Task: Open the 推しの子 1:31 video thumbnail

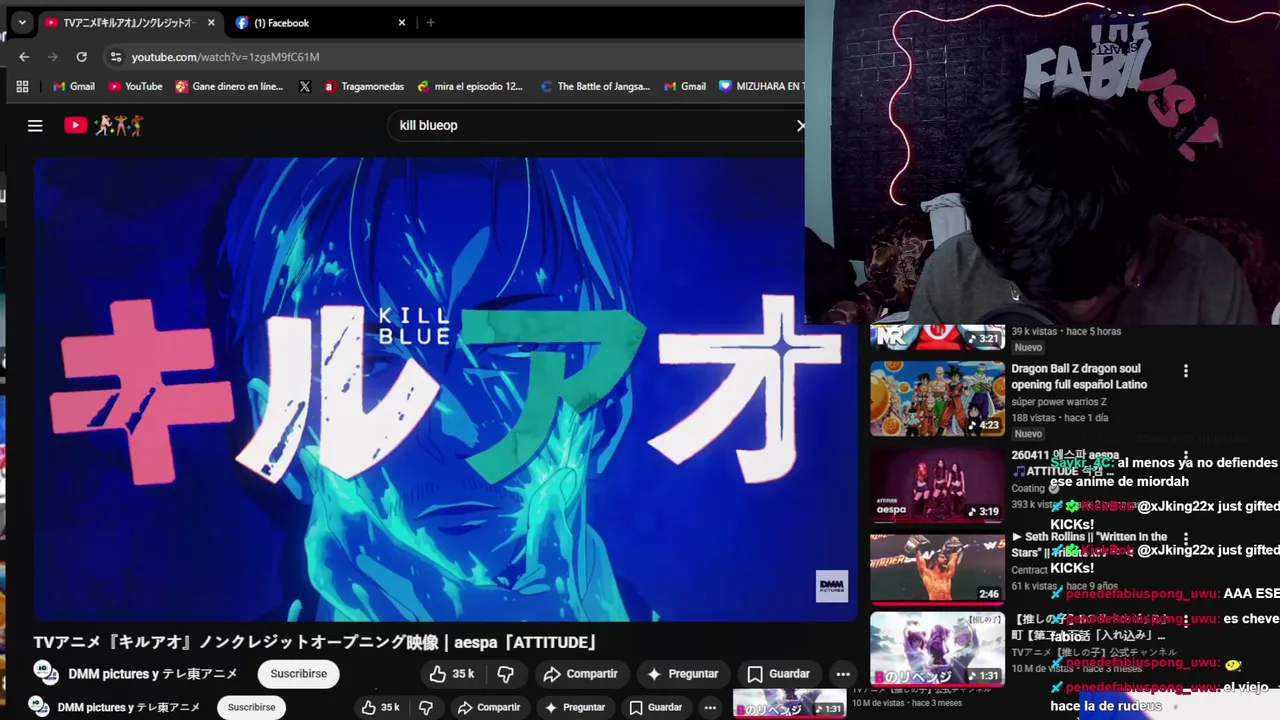Action: 937,648
